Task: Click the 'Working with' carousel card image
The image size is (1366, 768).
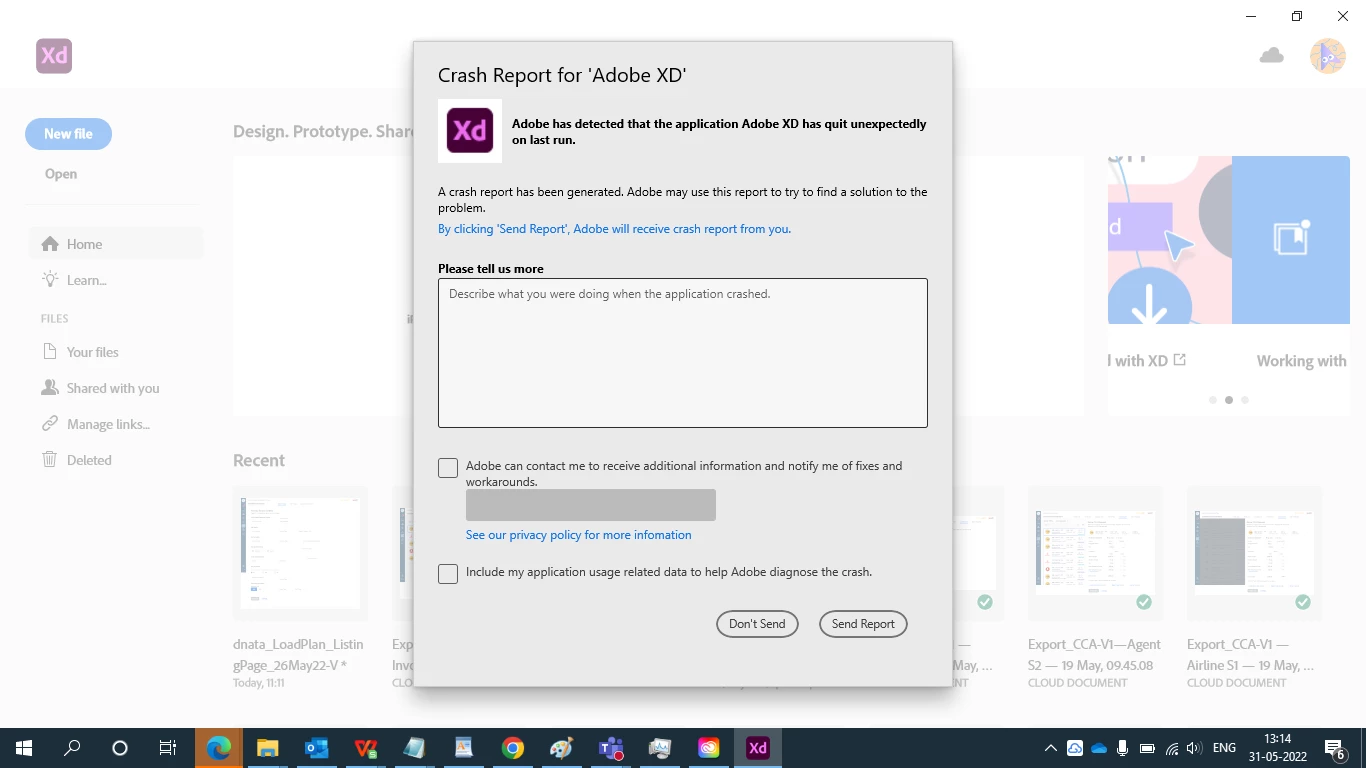Action: tap(1291, 240)
